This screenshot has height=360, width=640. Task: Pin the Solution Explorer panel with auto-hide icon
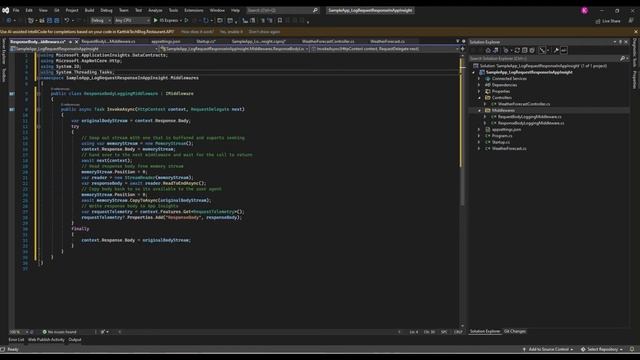tap(620, 42)
